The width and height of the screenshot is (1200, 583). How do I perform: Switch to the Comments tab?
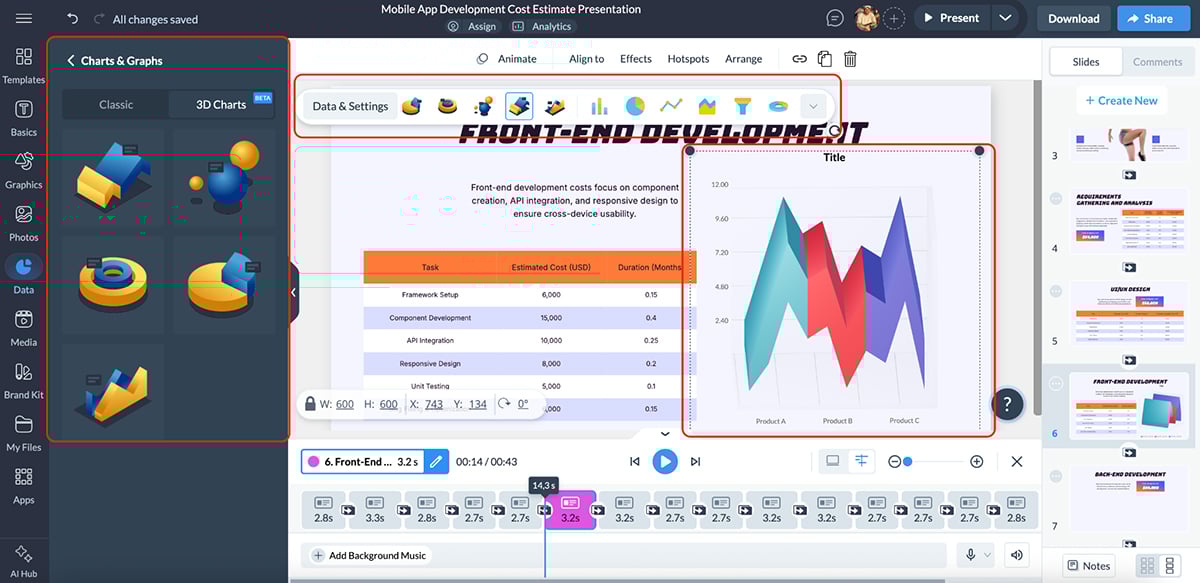[x=1157, y=61]
